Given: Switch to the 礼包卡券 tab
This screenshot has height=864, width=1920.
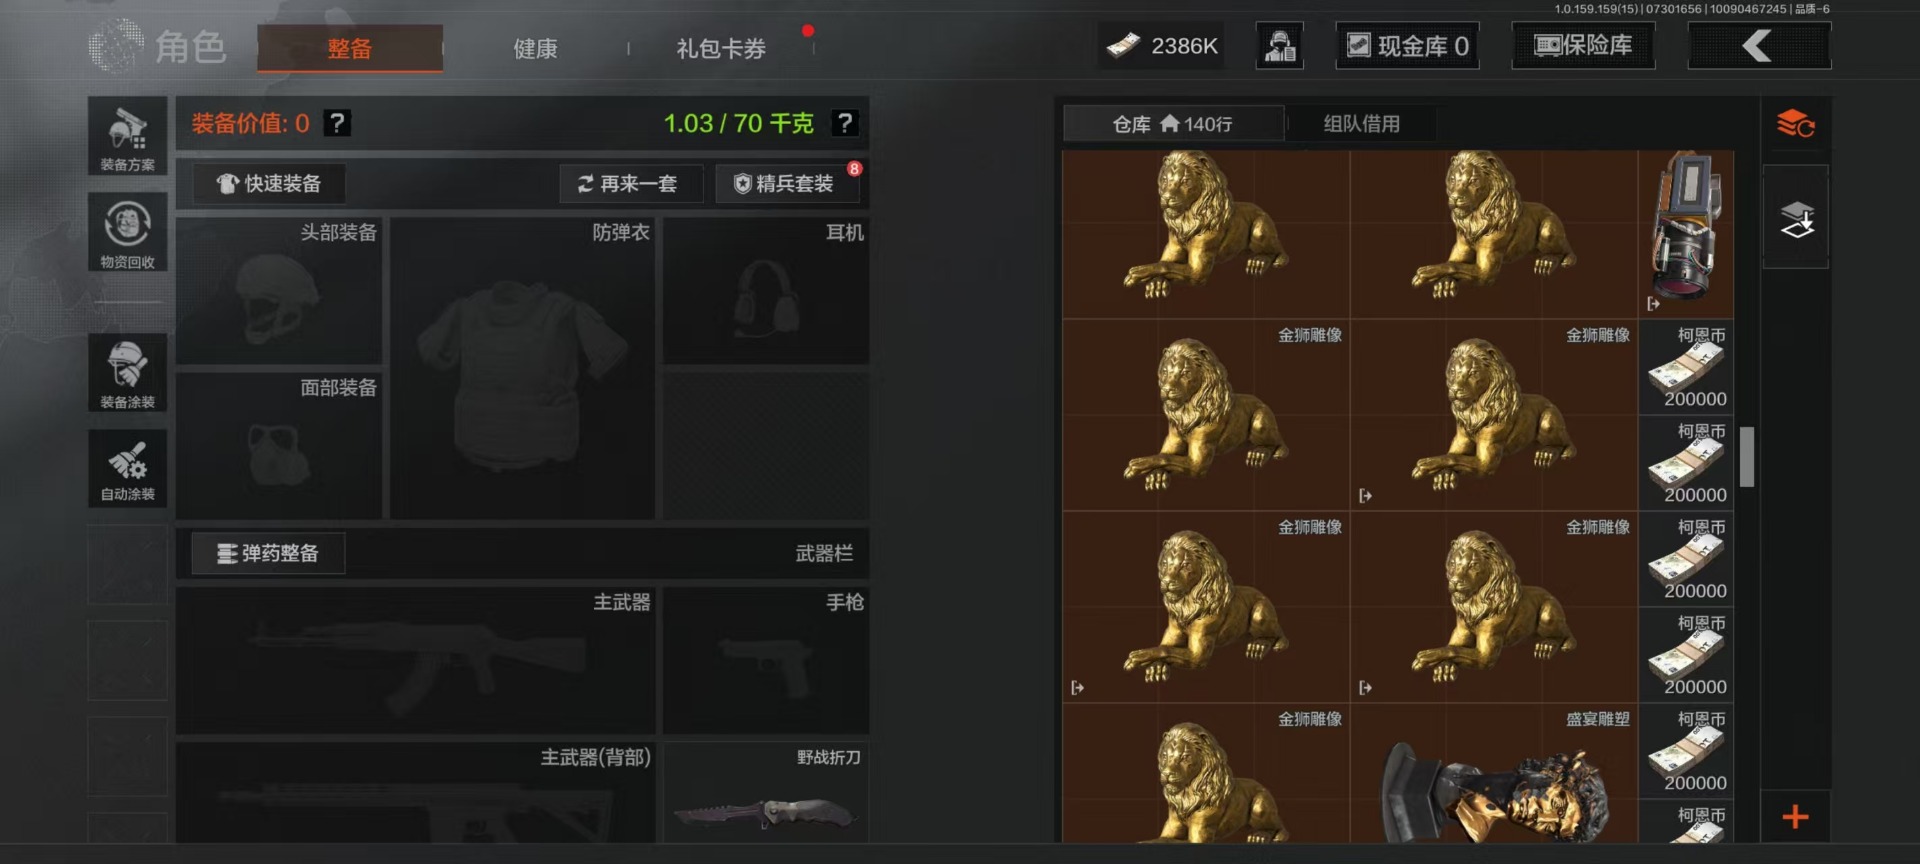Looking at the screenshot, I should tap(721, 48).
